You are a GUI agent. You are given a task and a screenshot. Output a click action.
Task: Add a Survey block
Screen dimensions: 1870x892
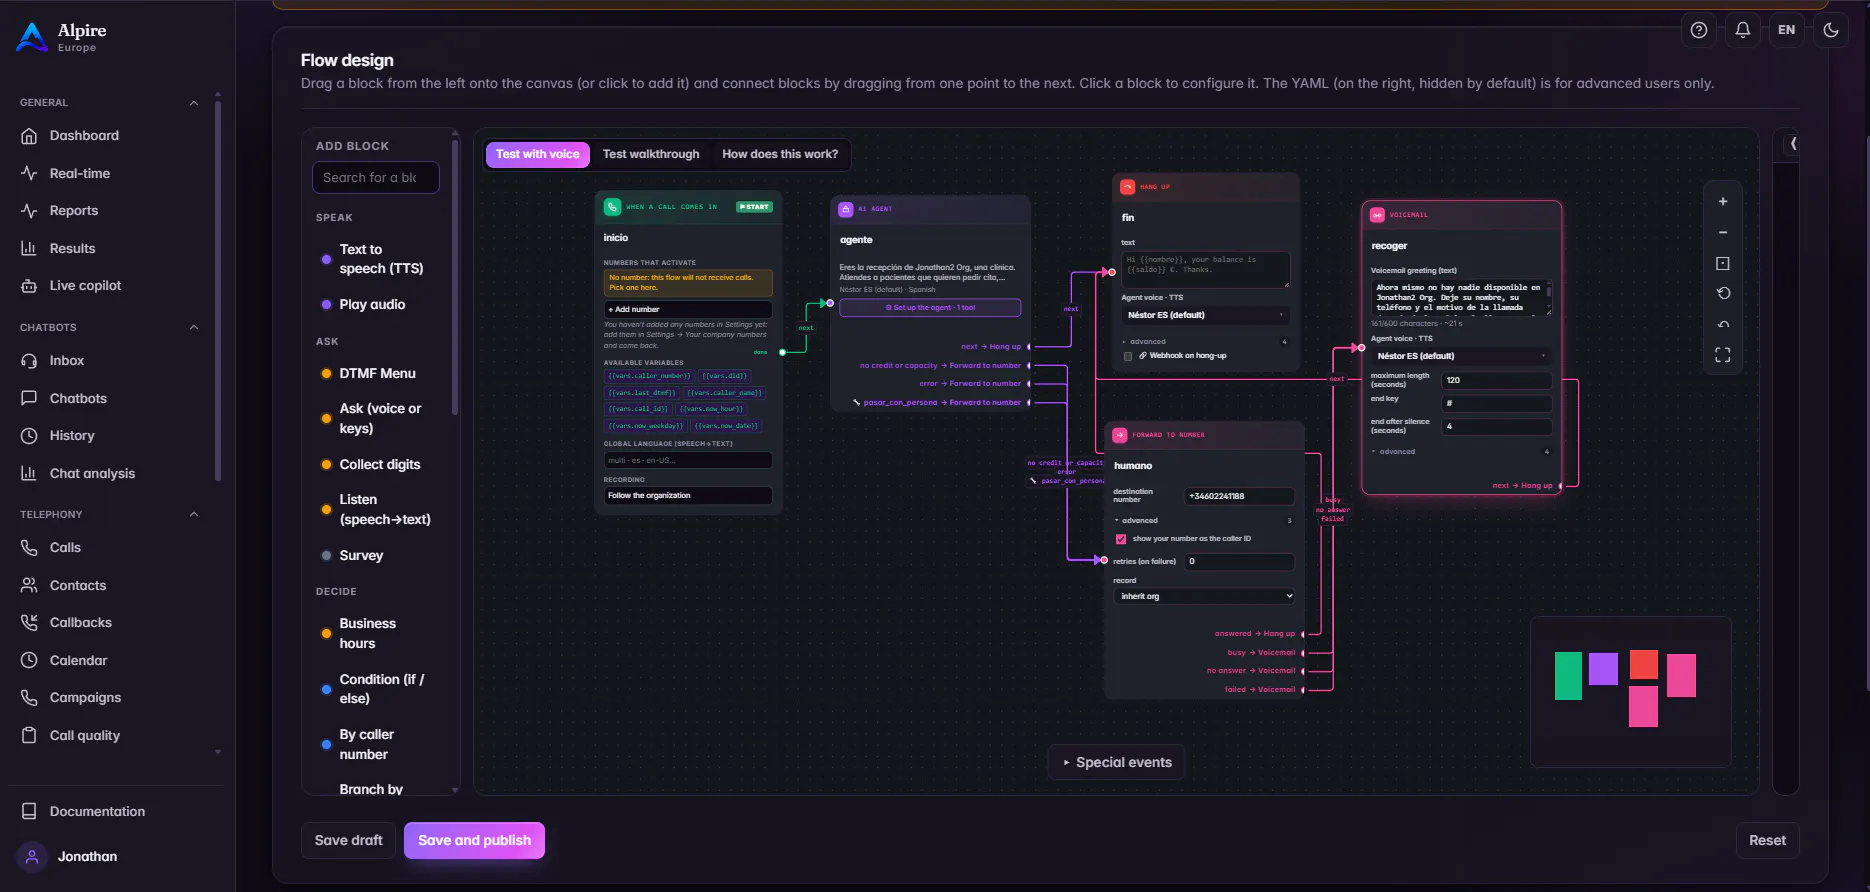[360, 556]
